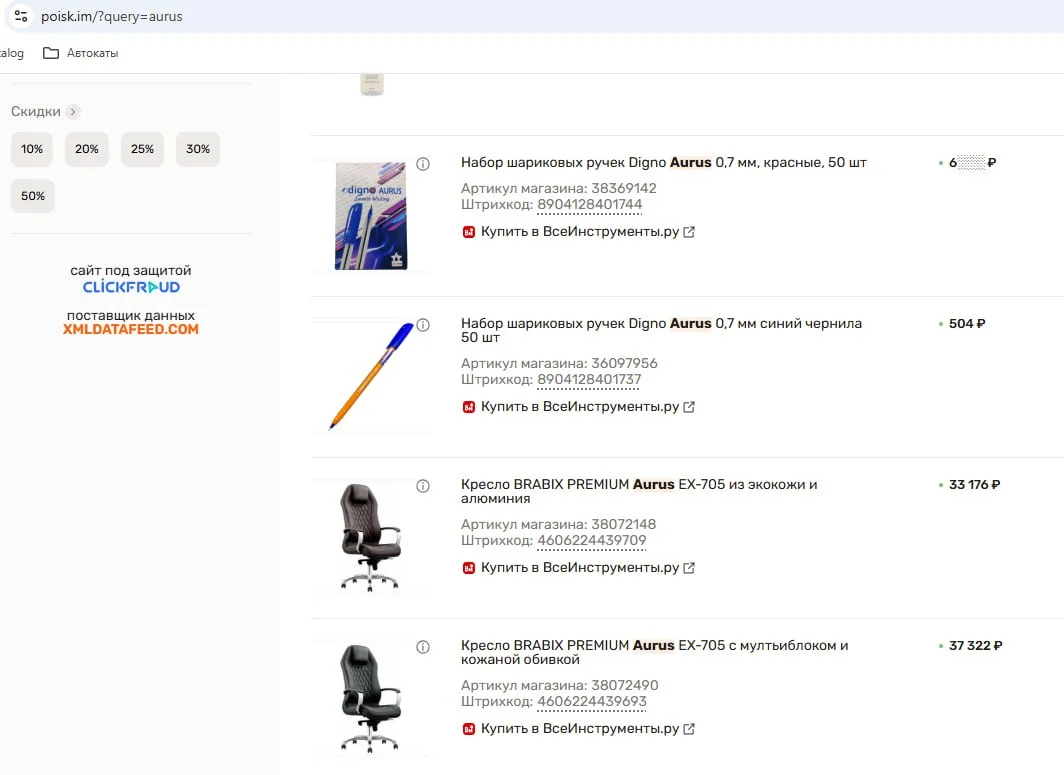
Task: Click info icon for multiblock BRABIX chair
Action: [x=423, y=647]
